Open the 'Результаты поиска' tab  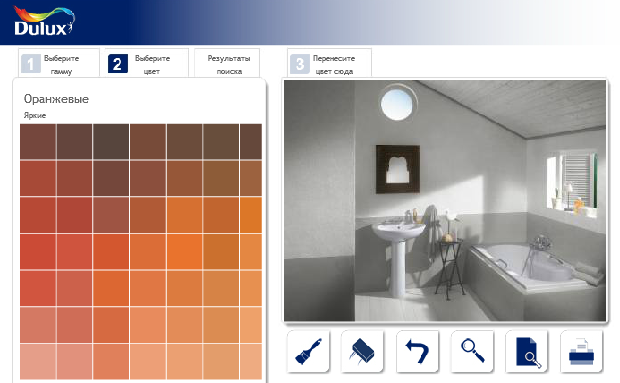pos(227,63)
